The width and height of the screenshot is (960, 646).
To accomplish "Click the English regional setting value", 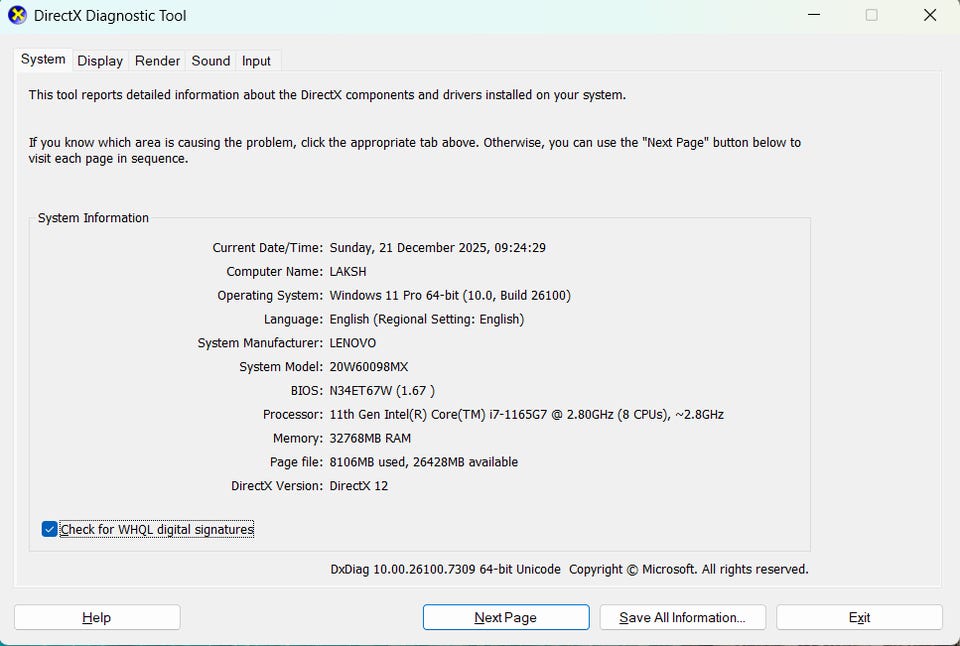I will 427,319.
